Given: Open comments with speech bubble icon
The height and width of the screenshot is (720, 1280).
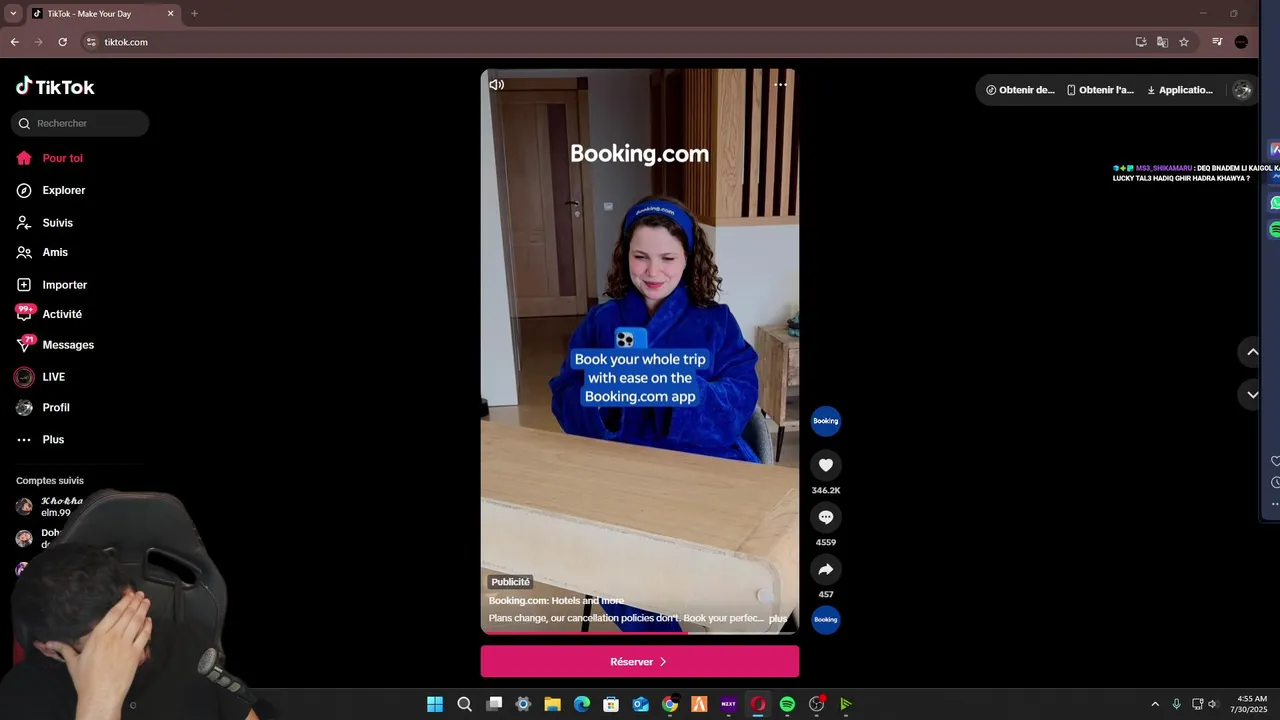Looking at the screenshot, I should [826, 517].
